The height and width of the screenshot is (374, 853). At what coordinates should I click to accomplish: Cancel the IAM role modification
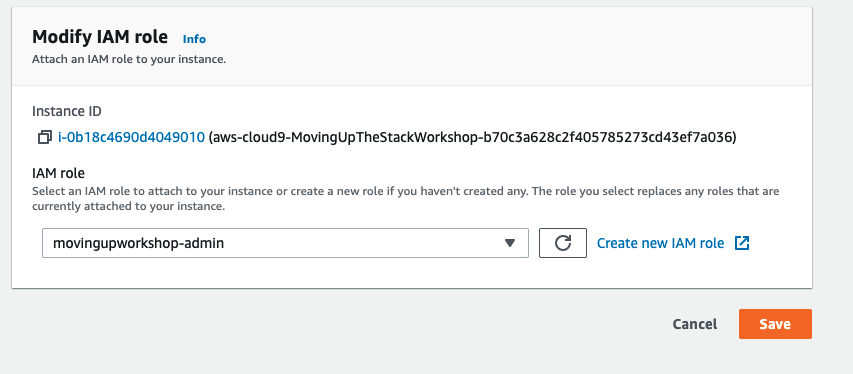pyautogui.click(x=695, y=324)
